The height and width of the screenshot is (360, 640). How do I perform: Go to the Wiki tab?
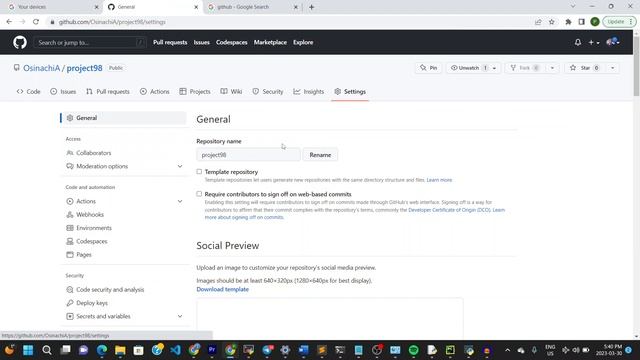pyautogui.click(x=231, y=91)
